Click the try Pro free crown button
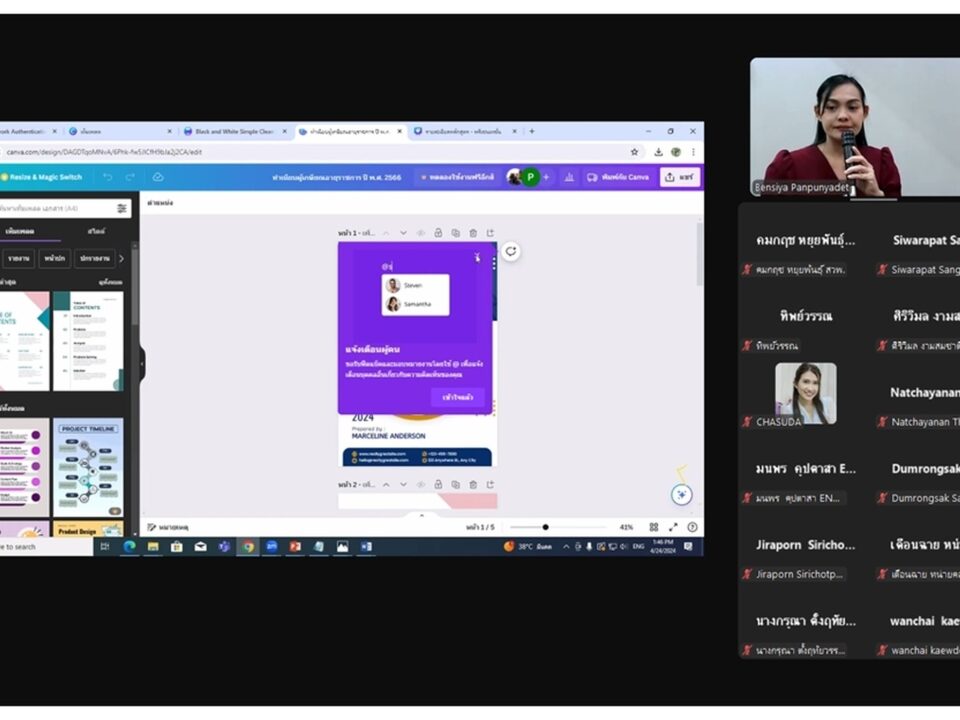 click(x=457, y=177)
